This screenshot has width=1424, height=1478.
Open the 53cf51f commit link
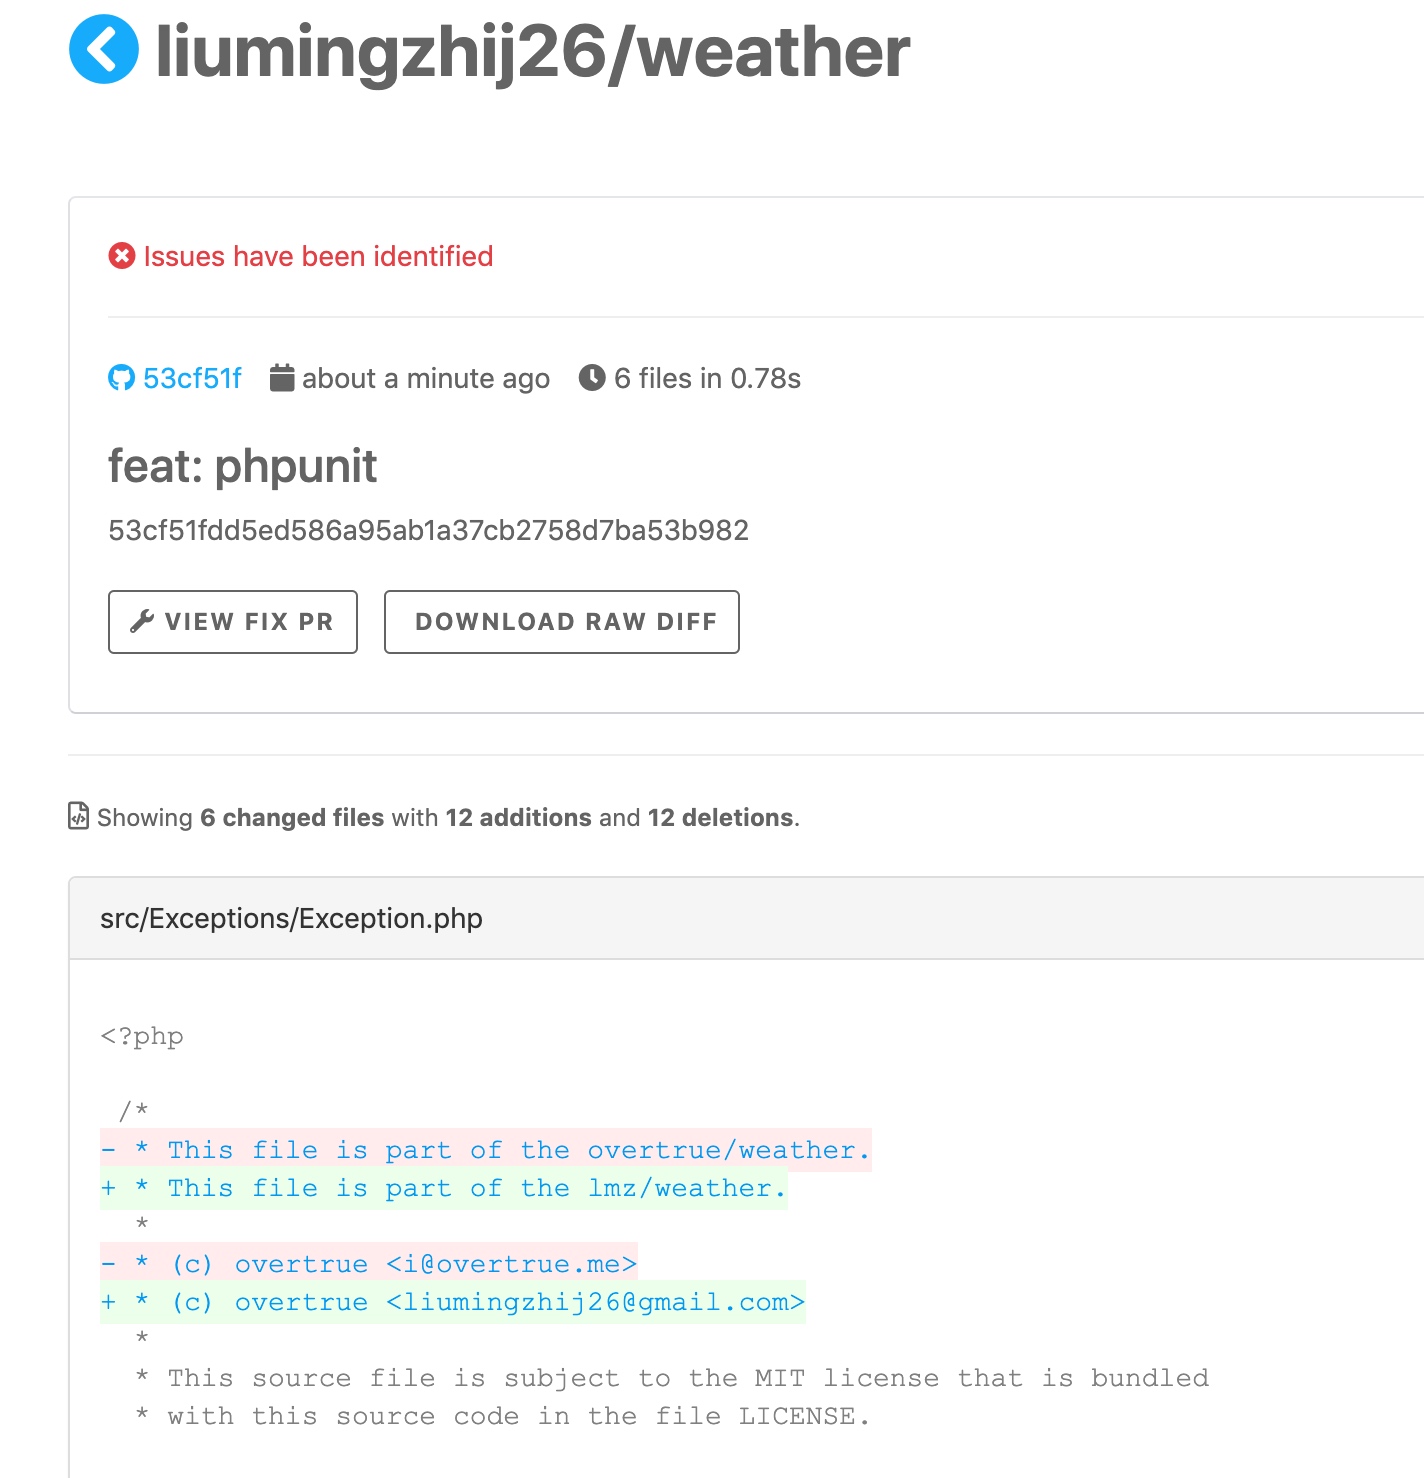(191, 378)
